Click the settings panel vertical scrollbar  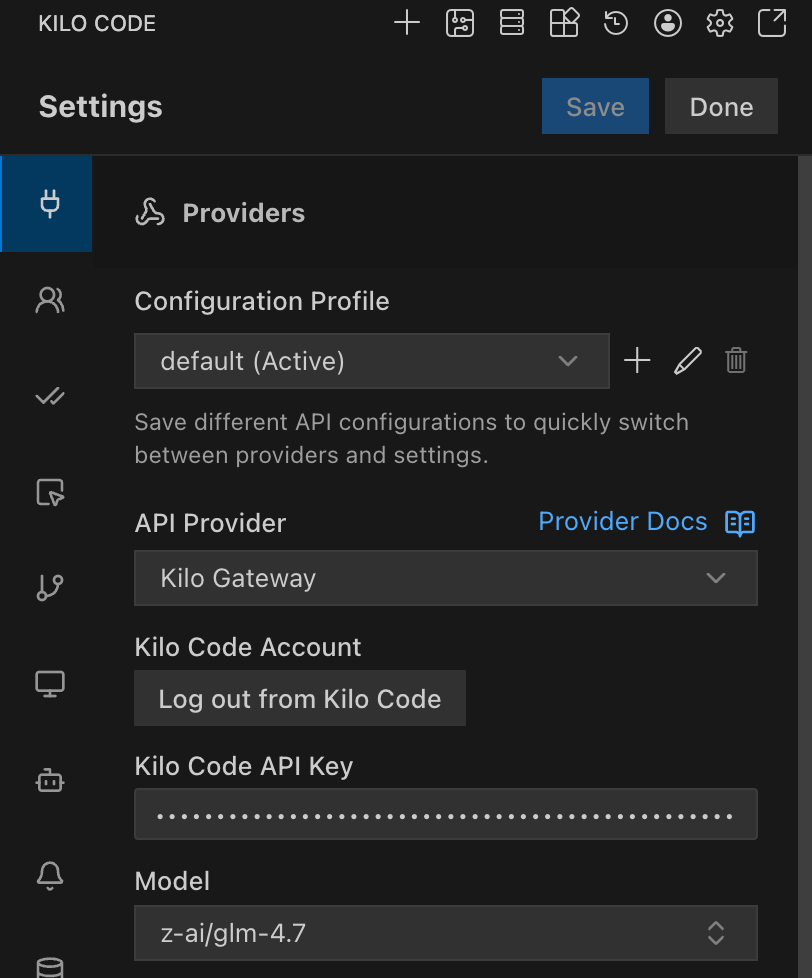805,567
